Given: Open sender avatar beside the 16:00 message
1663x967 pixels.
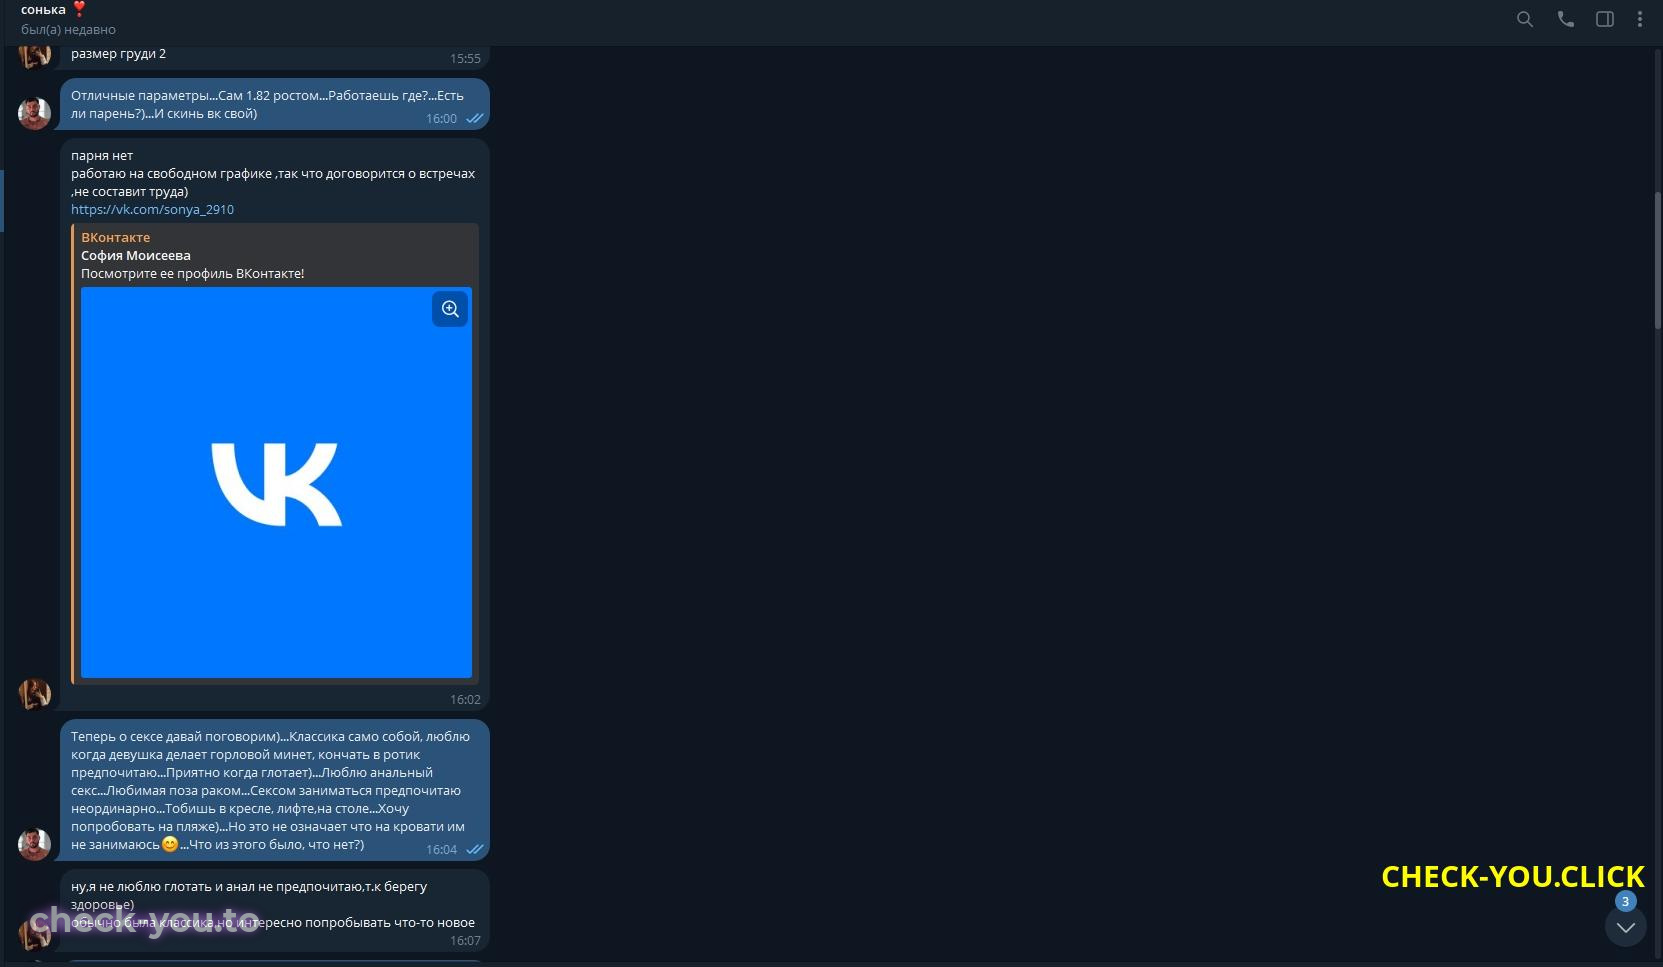Looking at the screenshot, I should [x=35, y=113].
